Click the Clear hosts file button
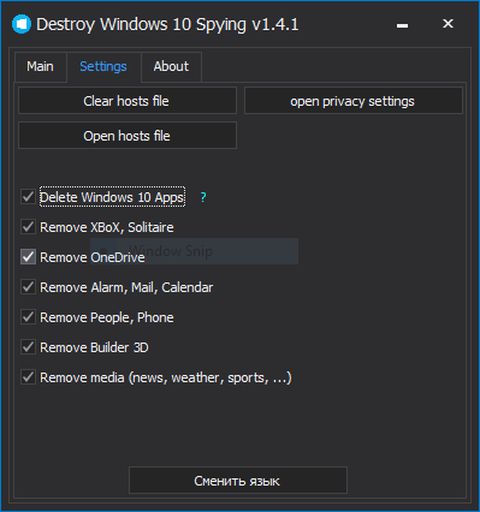Viewport: 480px width, 512px height. (127, 101)
